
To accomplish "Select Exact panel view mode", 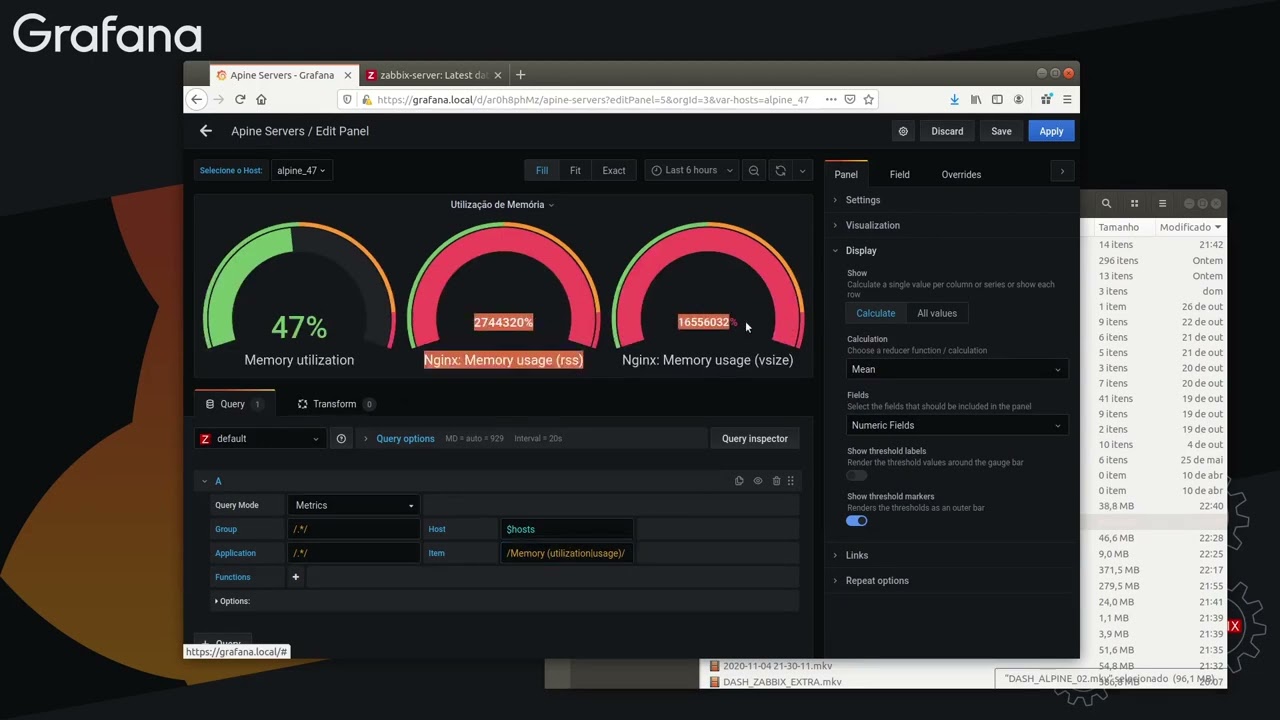I will [x=614, y=170].
